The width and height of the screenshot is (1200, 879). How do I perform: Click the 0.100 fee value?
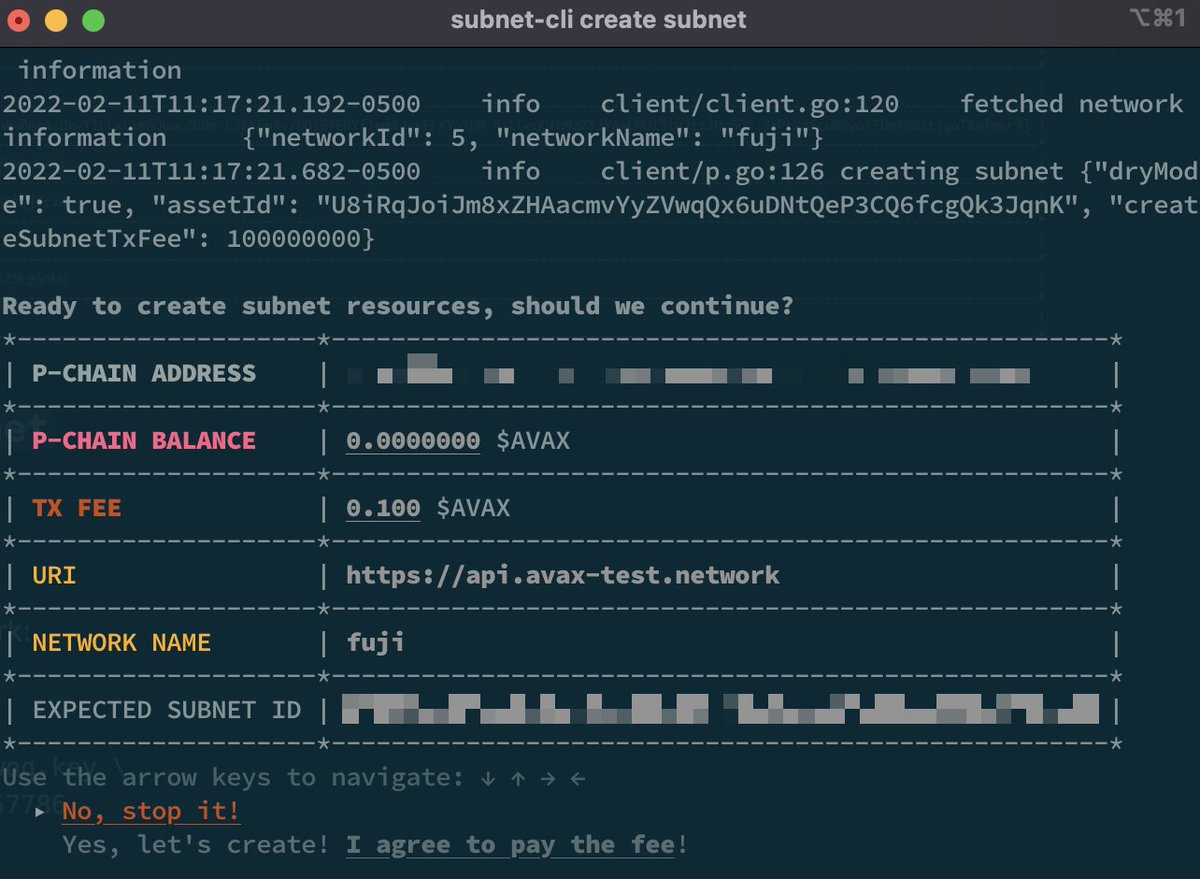(383, 508)
